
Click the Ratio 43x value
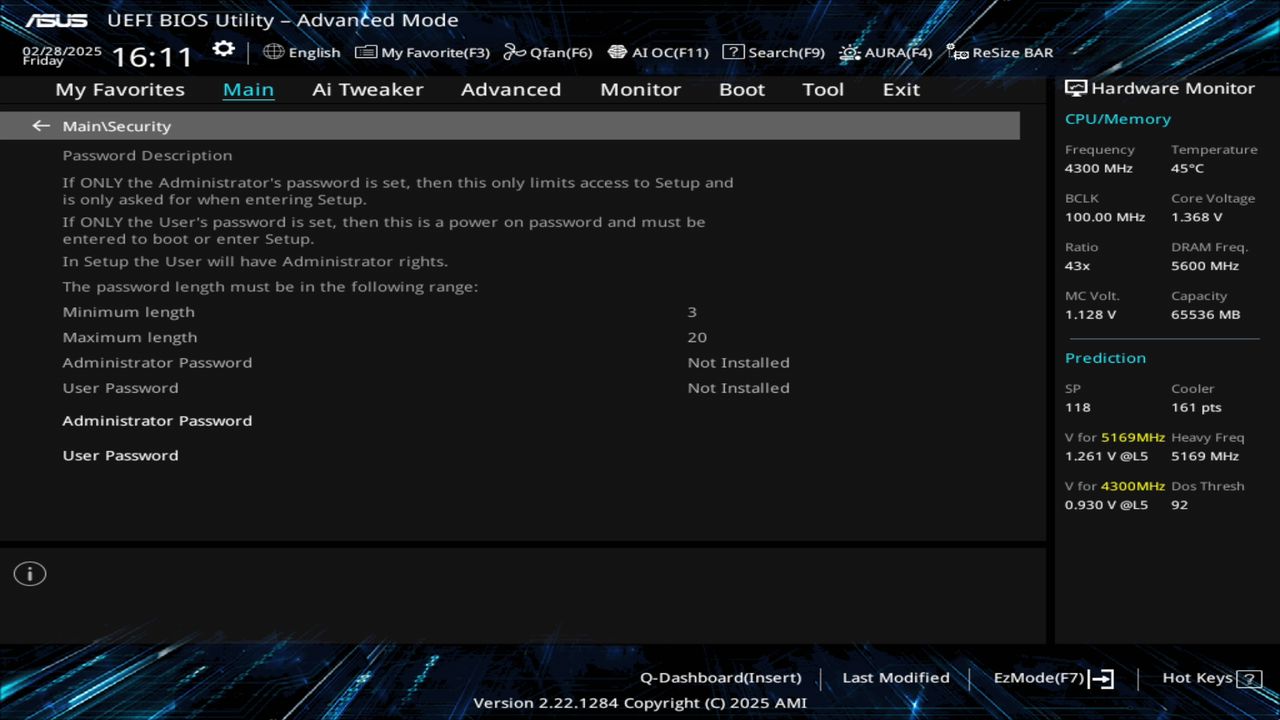1077,266
